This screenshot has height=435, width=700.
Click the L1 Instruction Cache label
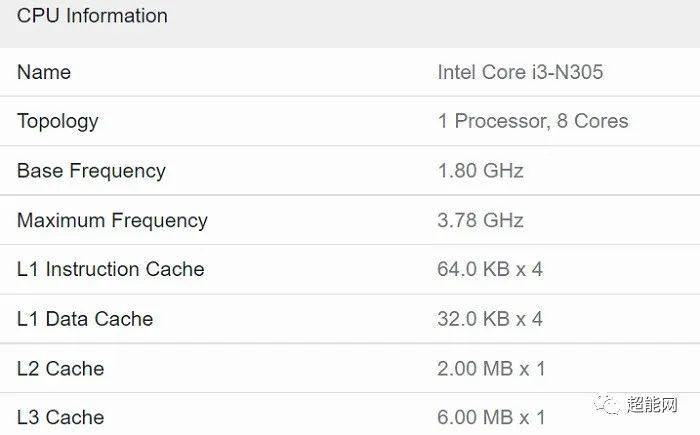(110, 269)
